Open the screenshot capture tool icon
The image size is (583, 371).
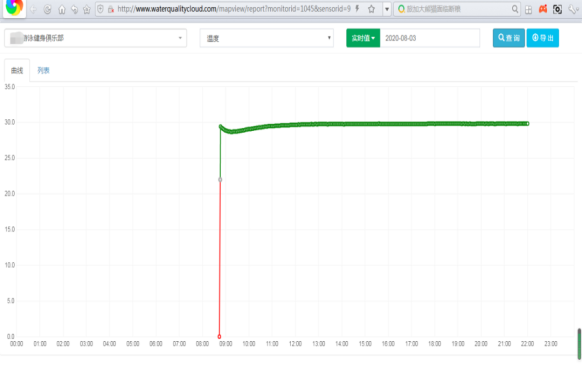click(557, 9)
